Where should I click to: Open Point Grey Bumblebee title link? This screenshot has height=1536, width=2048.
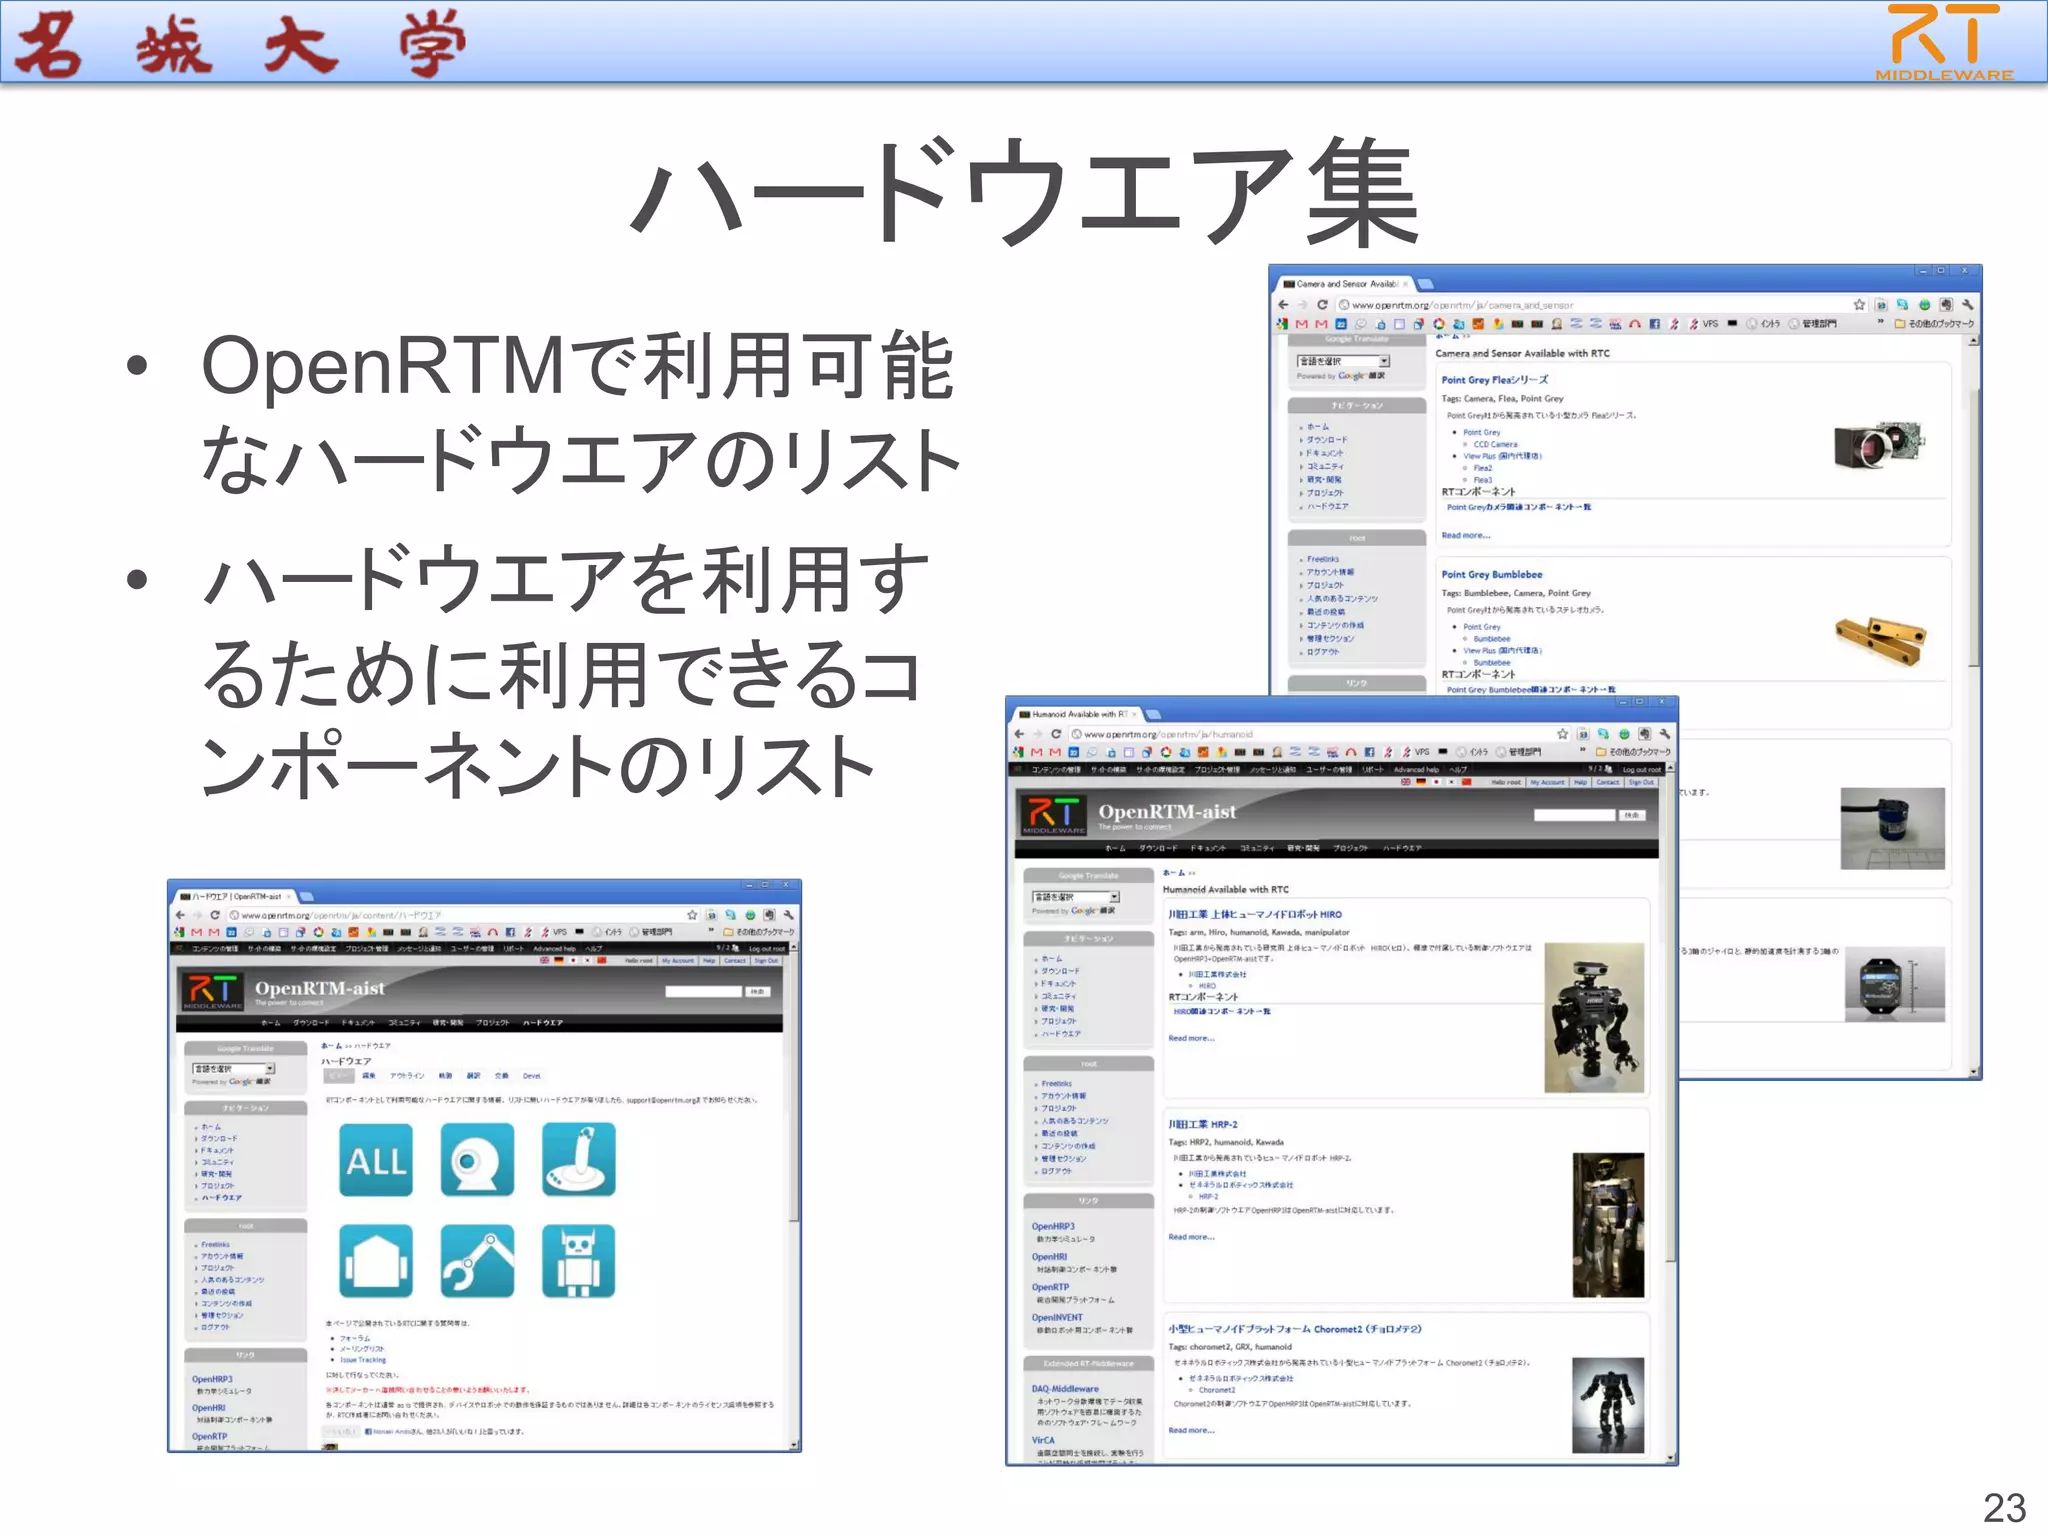point(1491,575)
